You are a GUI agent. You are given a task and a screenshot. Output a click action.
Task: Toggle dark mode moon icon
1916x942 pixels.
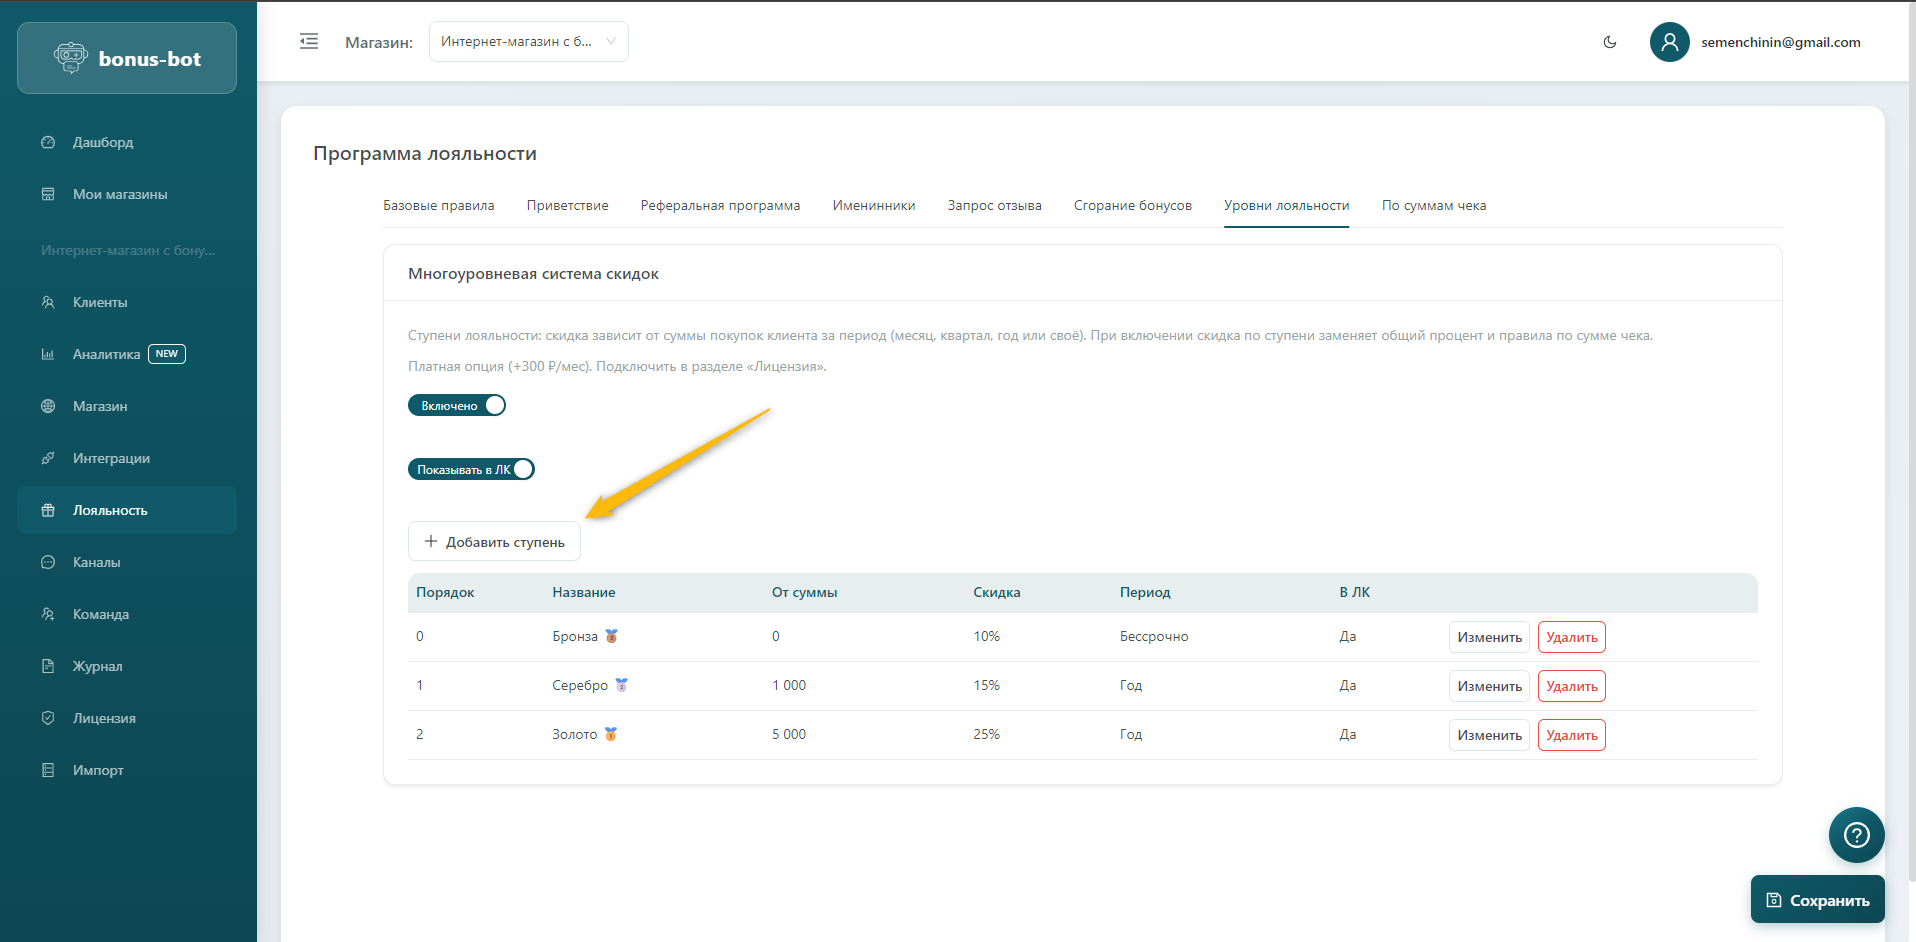click(1609, 42)
